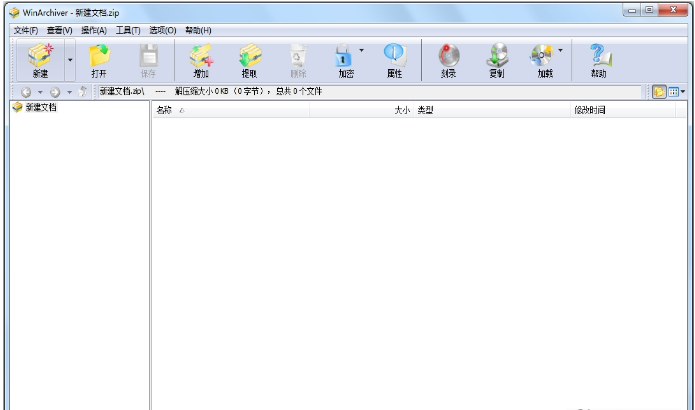The width and height of the screenshot is (695, 410).
Task: Open the back history dropdown arrow
Action: (40, 92)
